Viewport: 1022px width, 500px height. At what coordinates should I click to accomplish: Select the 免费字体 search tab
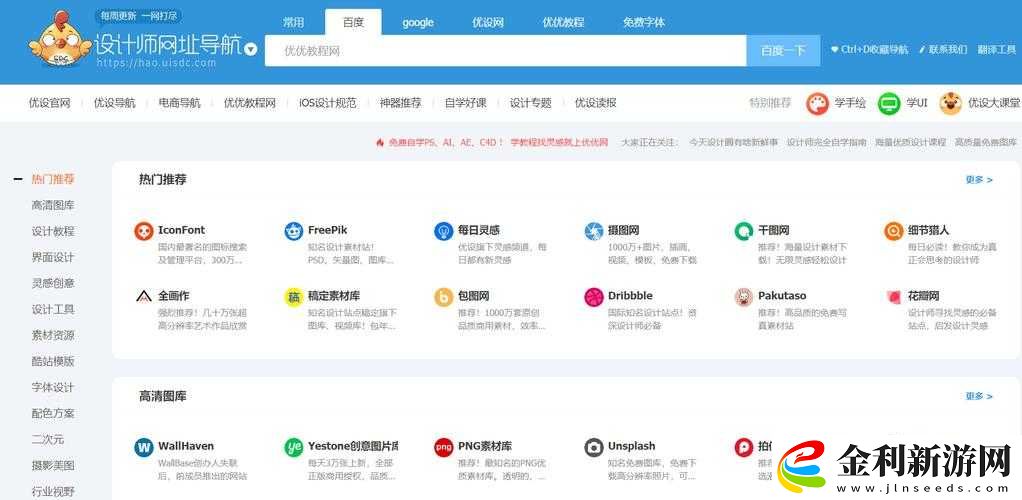644,22
